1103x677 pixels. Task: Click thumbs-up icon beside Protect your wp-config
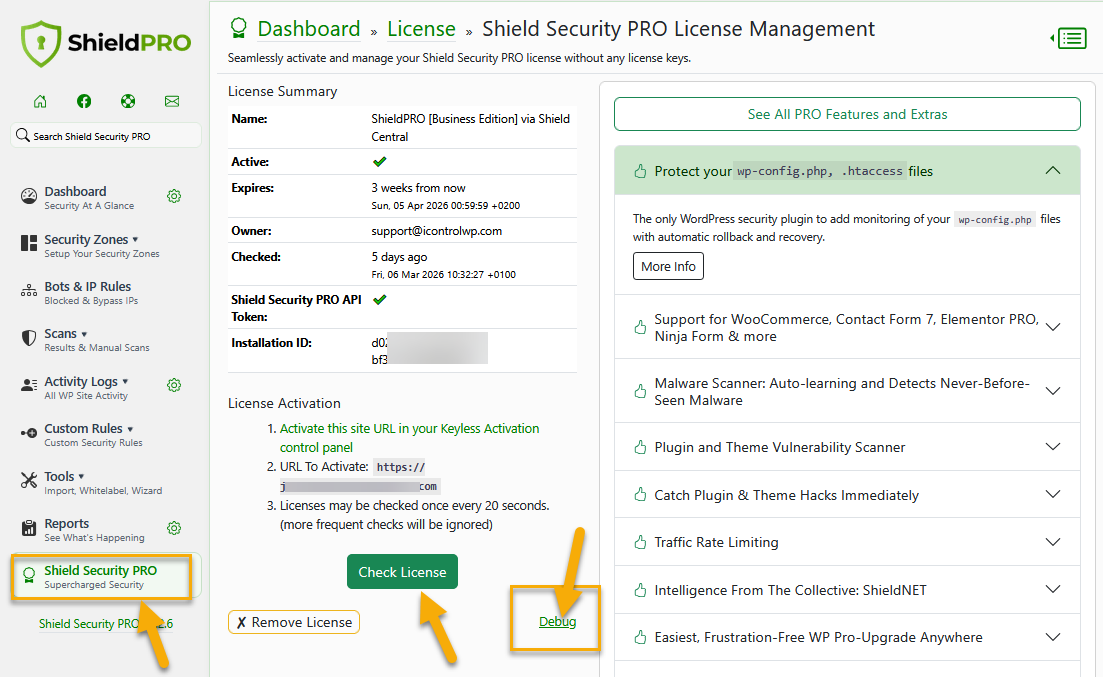click(x=639, y=171)
